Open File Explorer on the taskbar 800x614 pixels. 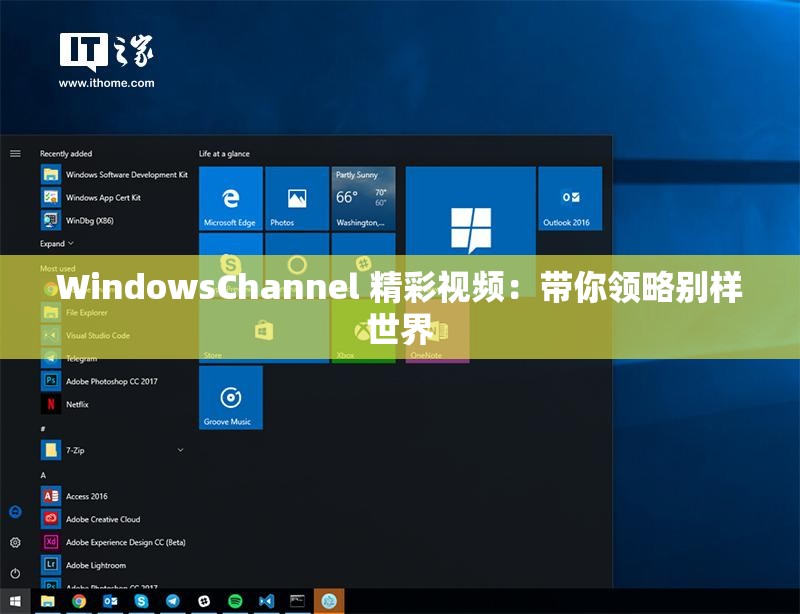click(47, 601)
